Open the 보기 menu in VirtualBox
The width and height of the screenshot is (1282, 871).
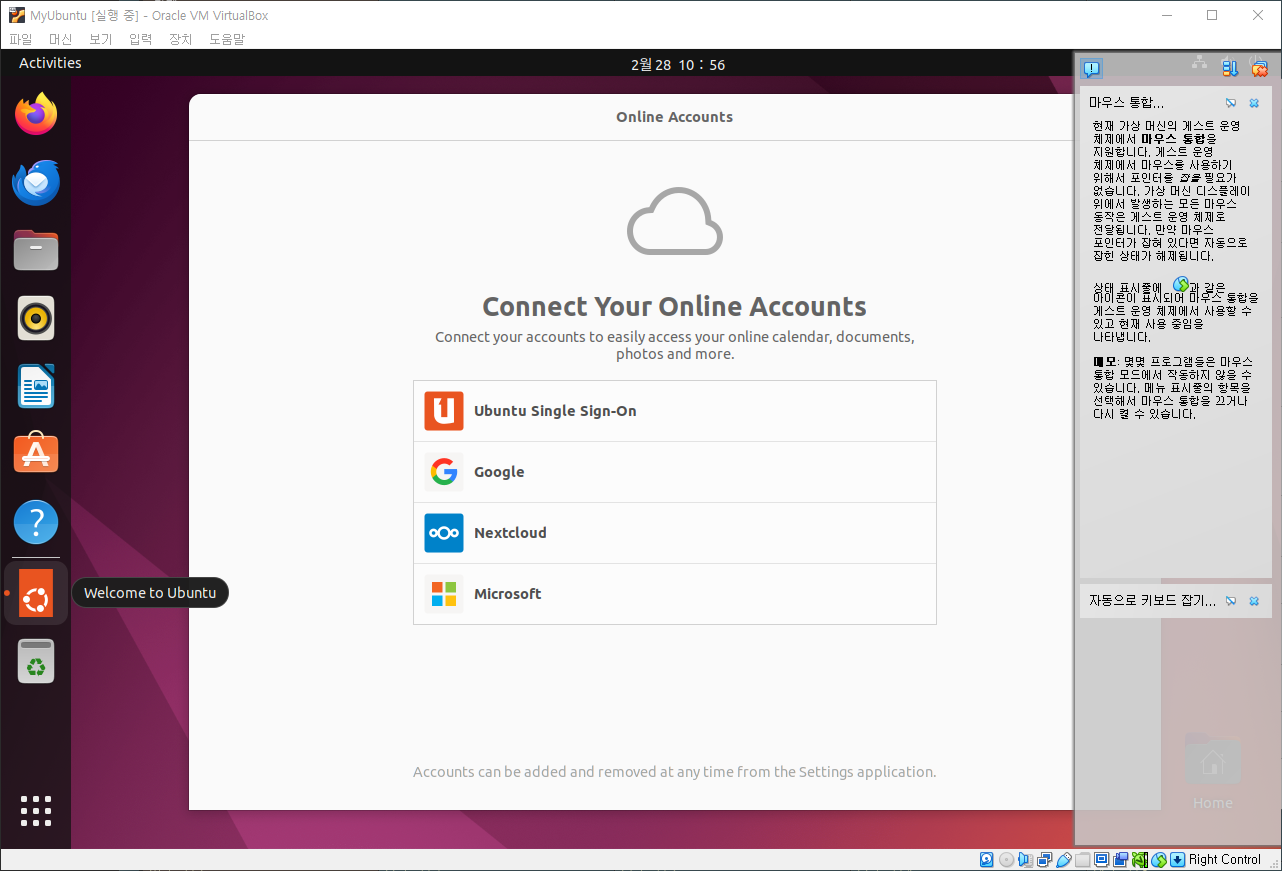tap(101, 39)
